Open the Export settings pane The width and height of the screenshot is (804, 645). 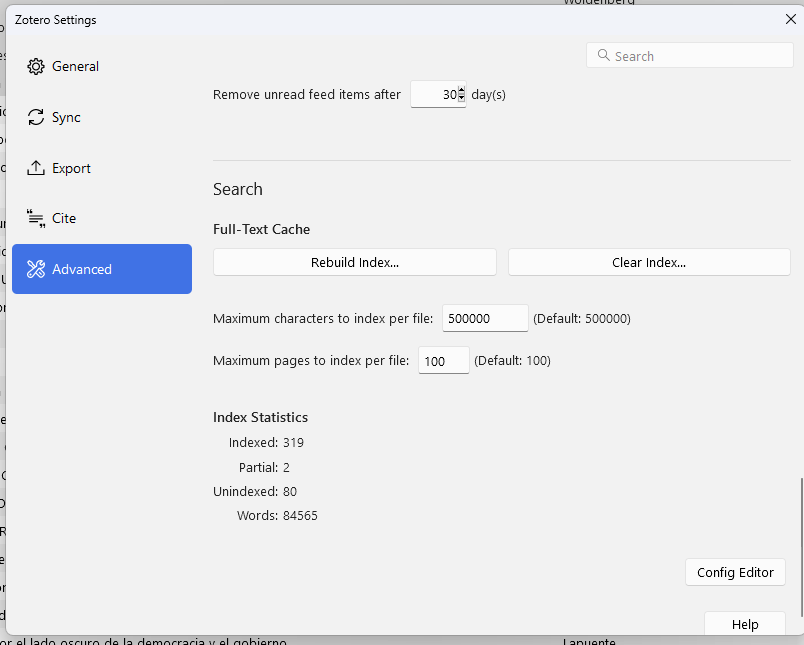point(102,168)
